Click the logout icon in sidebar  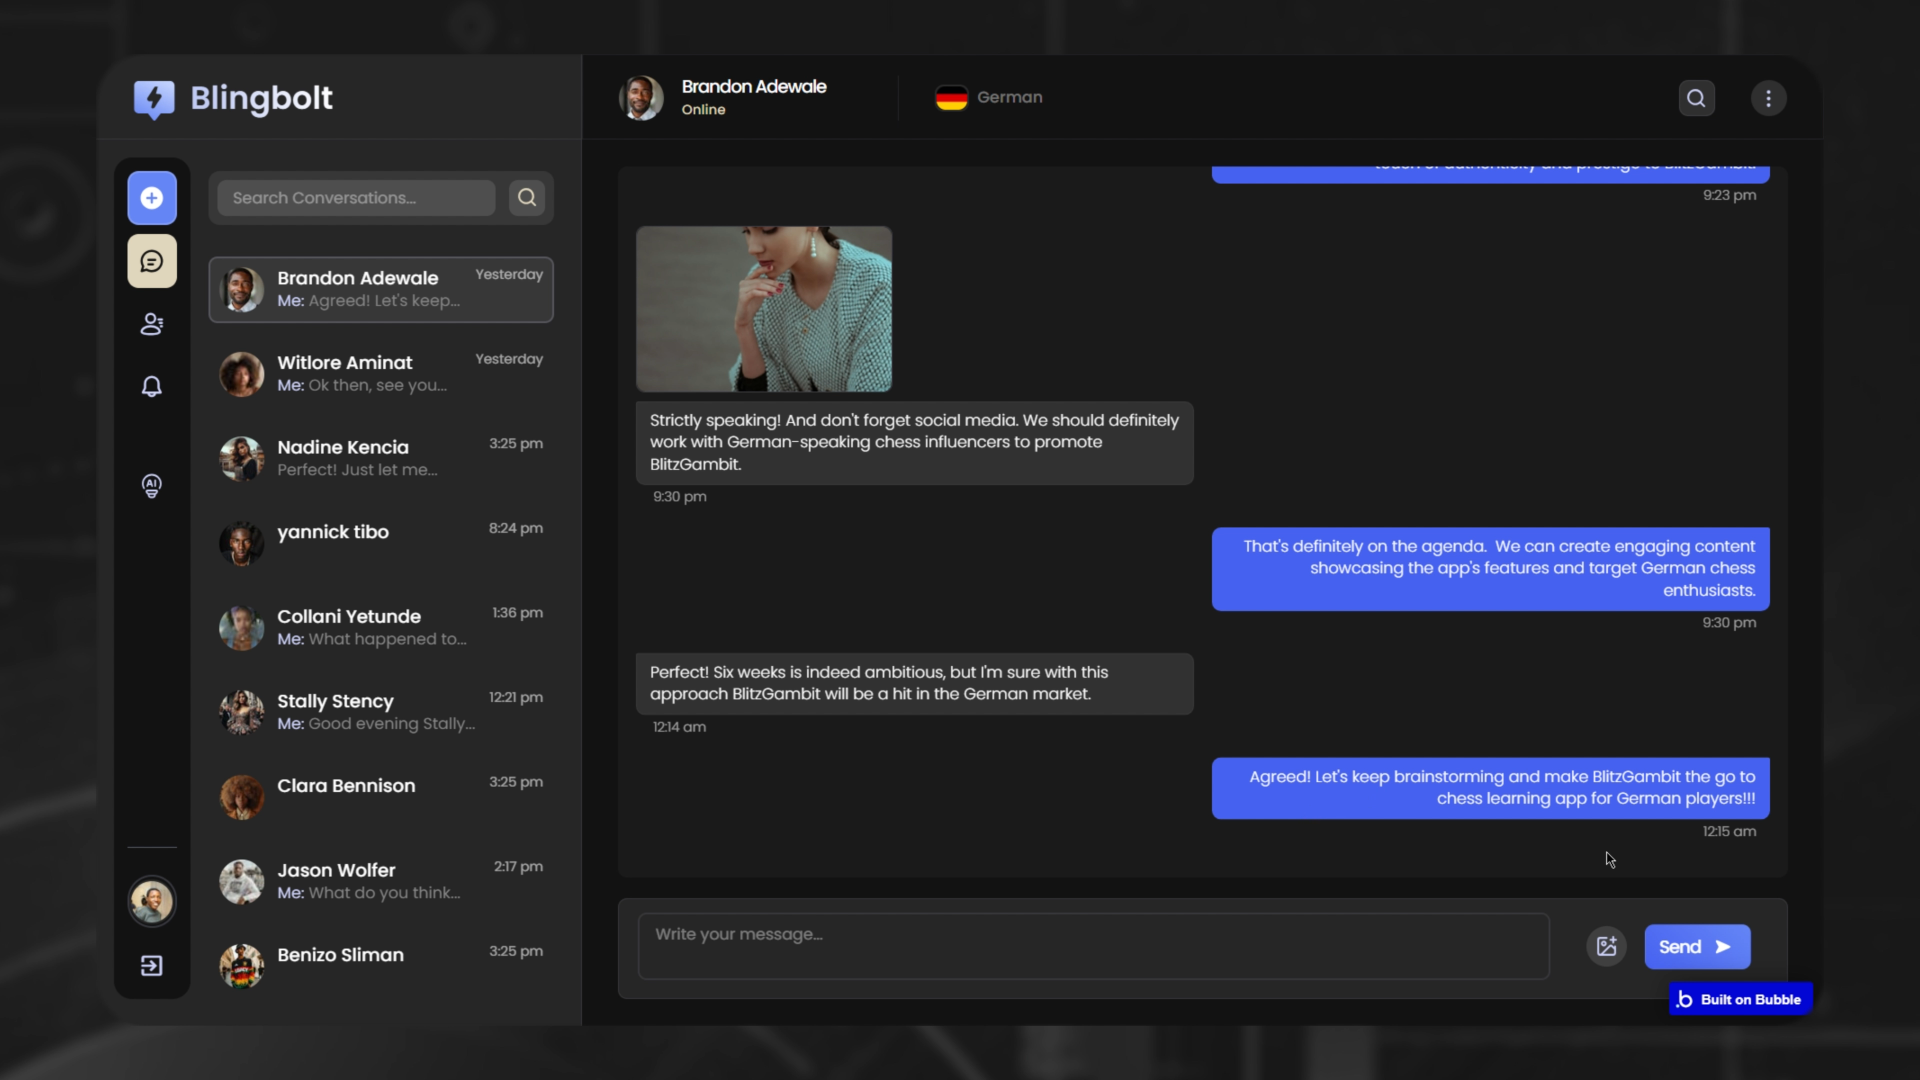(x=152, y=965)
